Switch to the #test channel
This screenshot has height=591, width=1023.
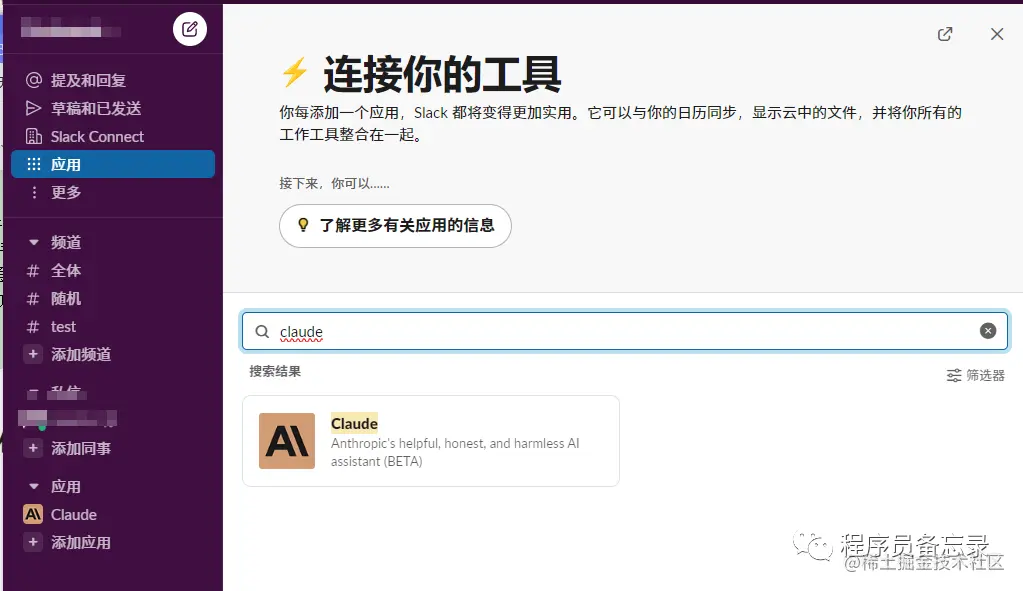pos(63,326)
